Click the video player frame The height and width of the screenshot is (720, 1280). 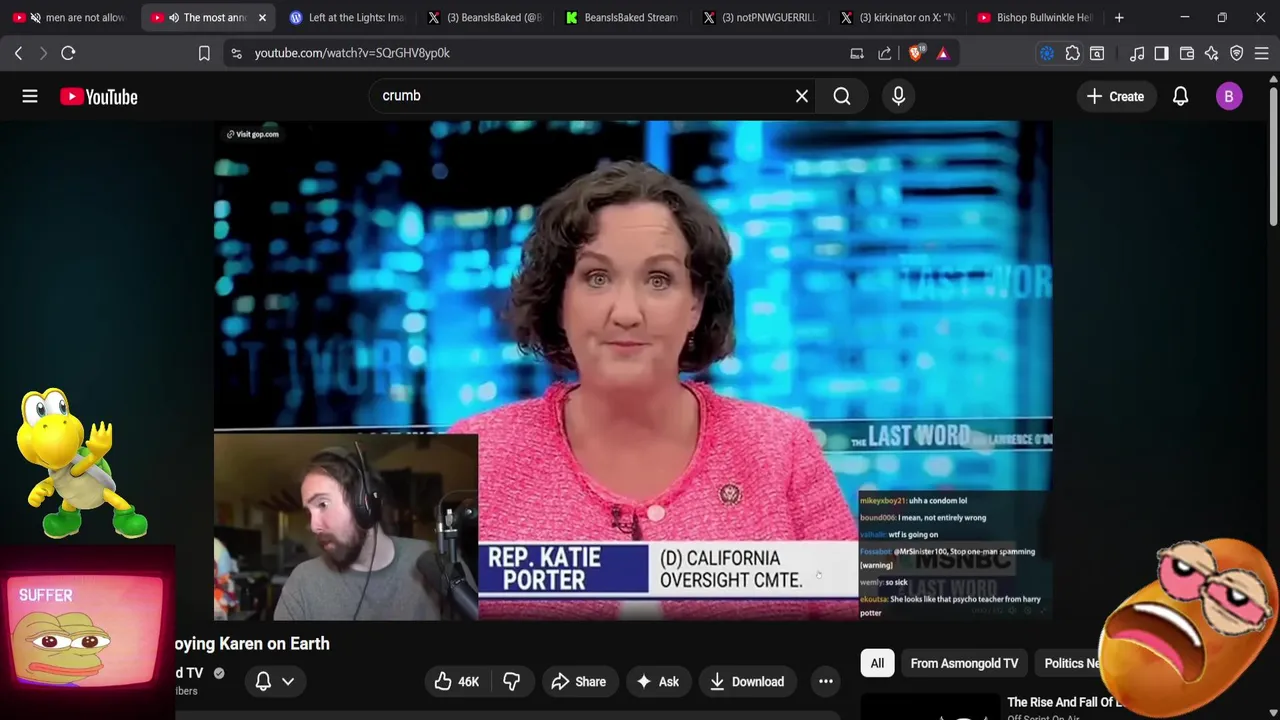coord(633,370)
